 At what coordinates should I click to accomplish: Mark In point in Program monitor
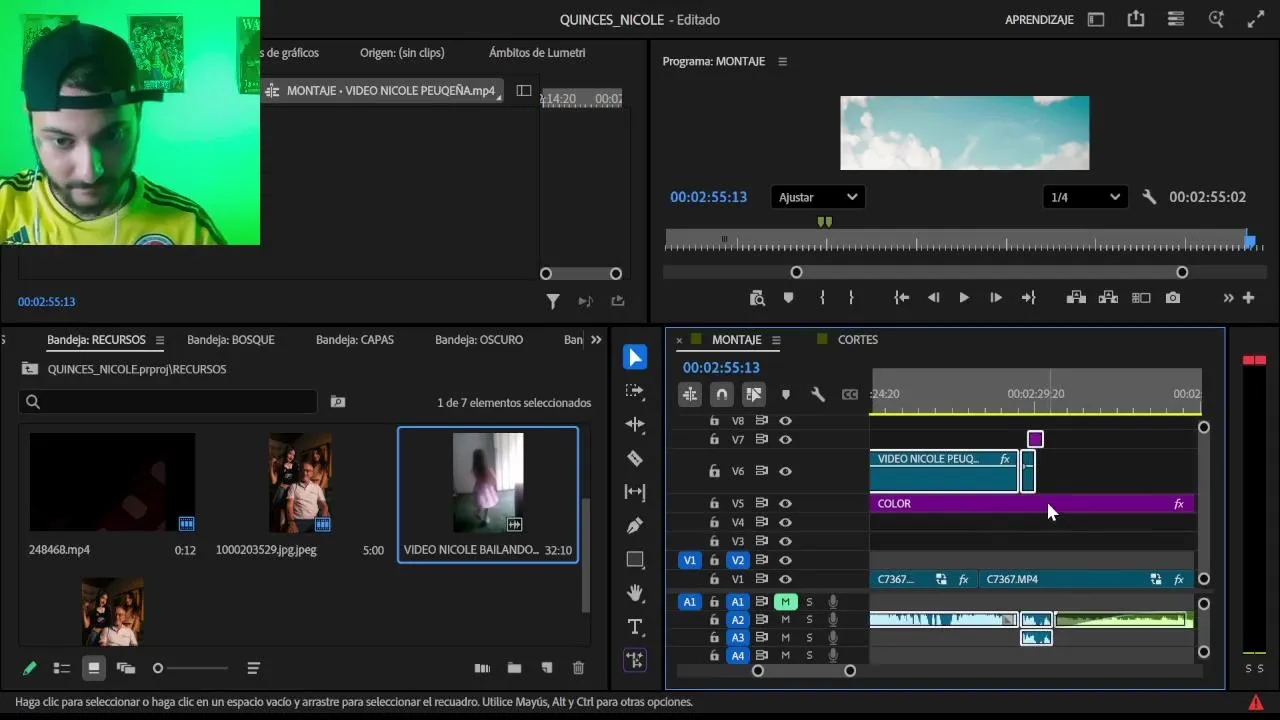click(x=822, y=298)
